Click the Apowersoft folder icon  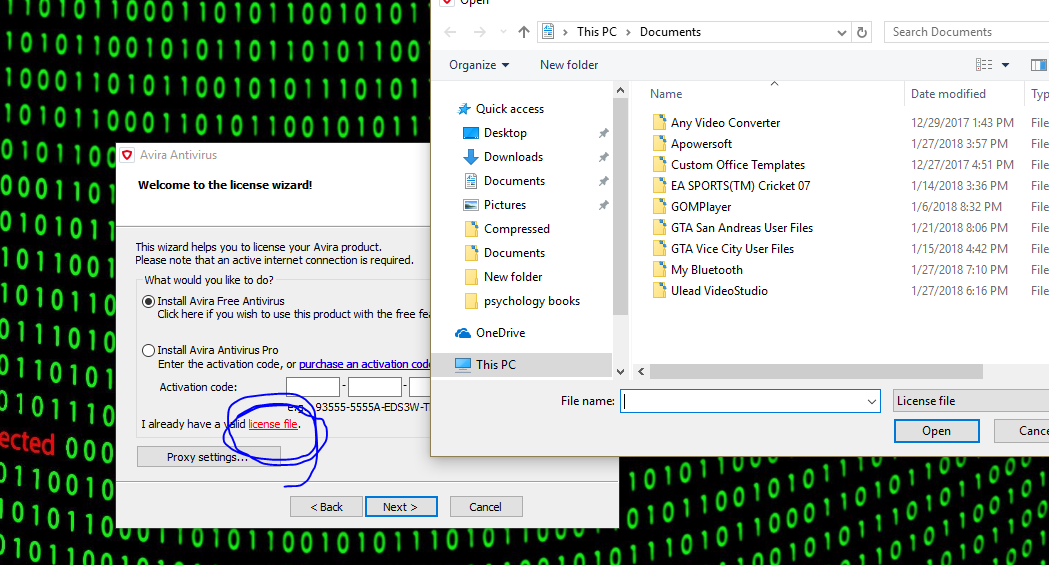point(659,144)
